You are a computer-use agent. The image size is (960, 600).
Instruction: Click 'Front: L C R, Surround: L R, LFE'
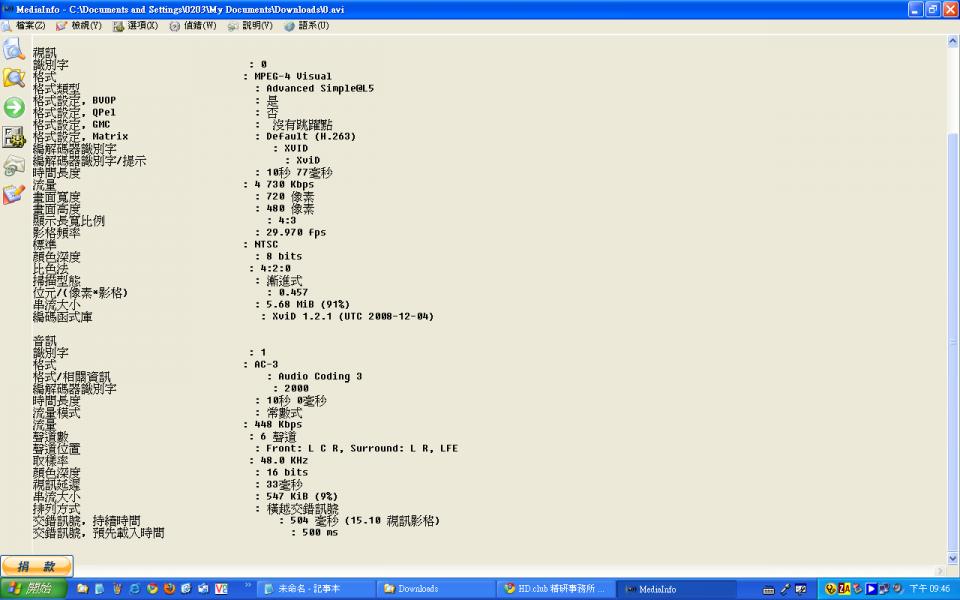tap(362, 448)
